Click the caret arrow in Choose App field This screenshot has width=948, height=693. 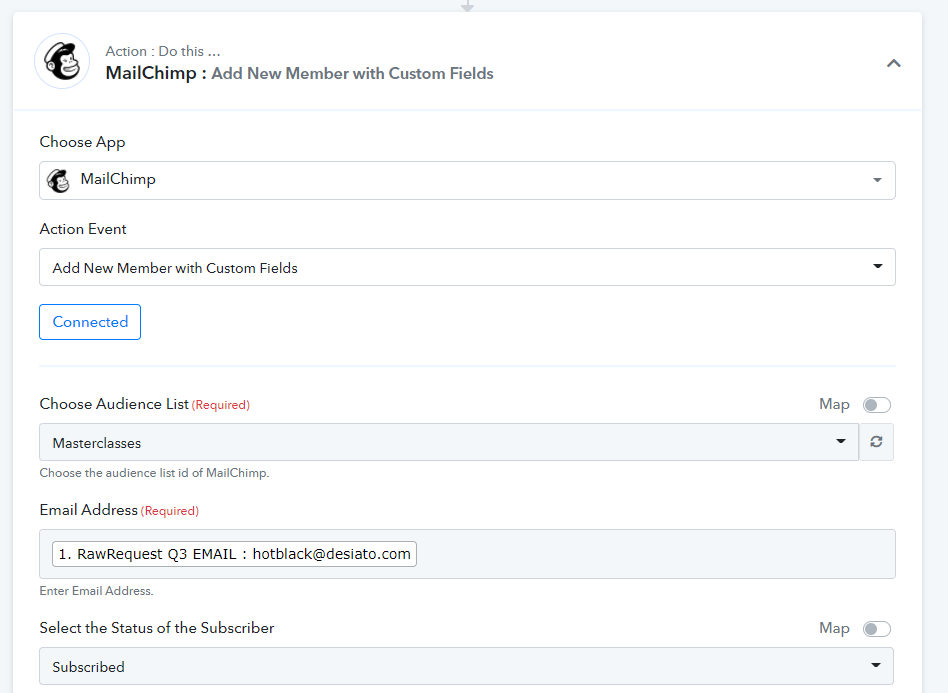coord(877,180)
